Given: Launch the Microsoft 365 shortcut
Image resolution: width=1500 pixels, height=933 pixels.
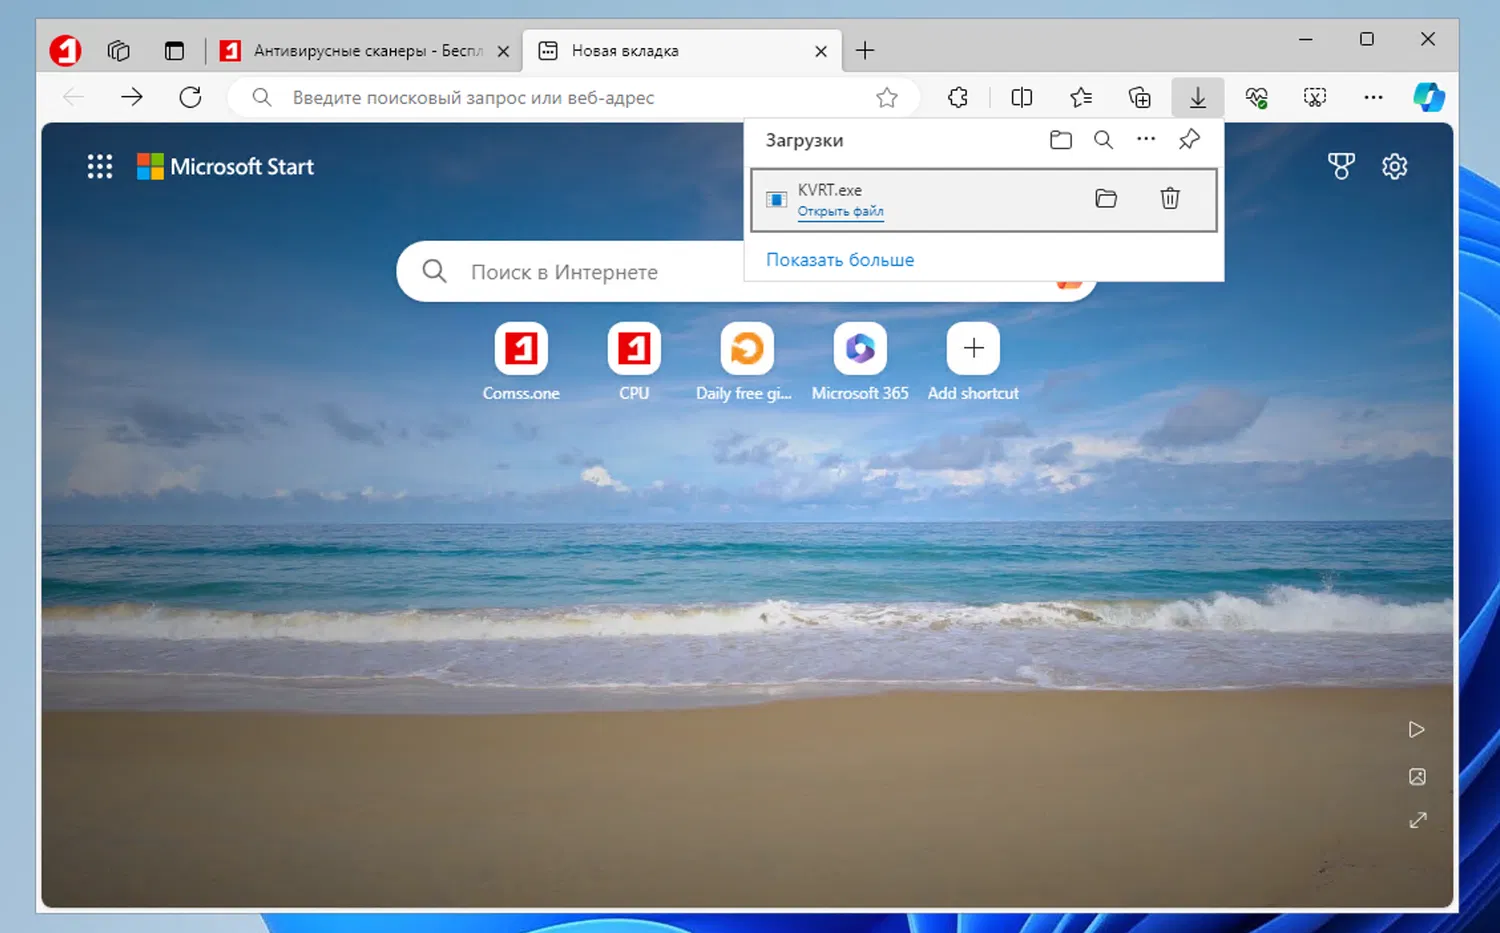Looking at the screenshot, I should tap(860, 362).
